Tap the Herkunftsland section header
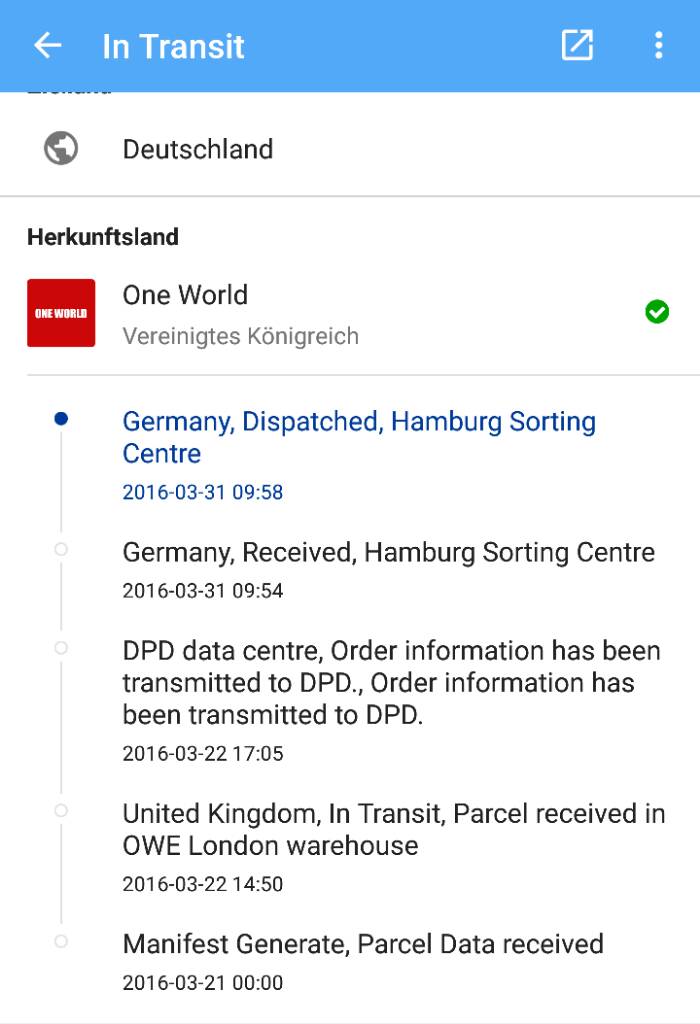This screenshot has height=1024, width=700. click(x=103, y=237)
